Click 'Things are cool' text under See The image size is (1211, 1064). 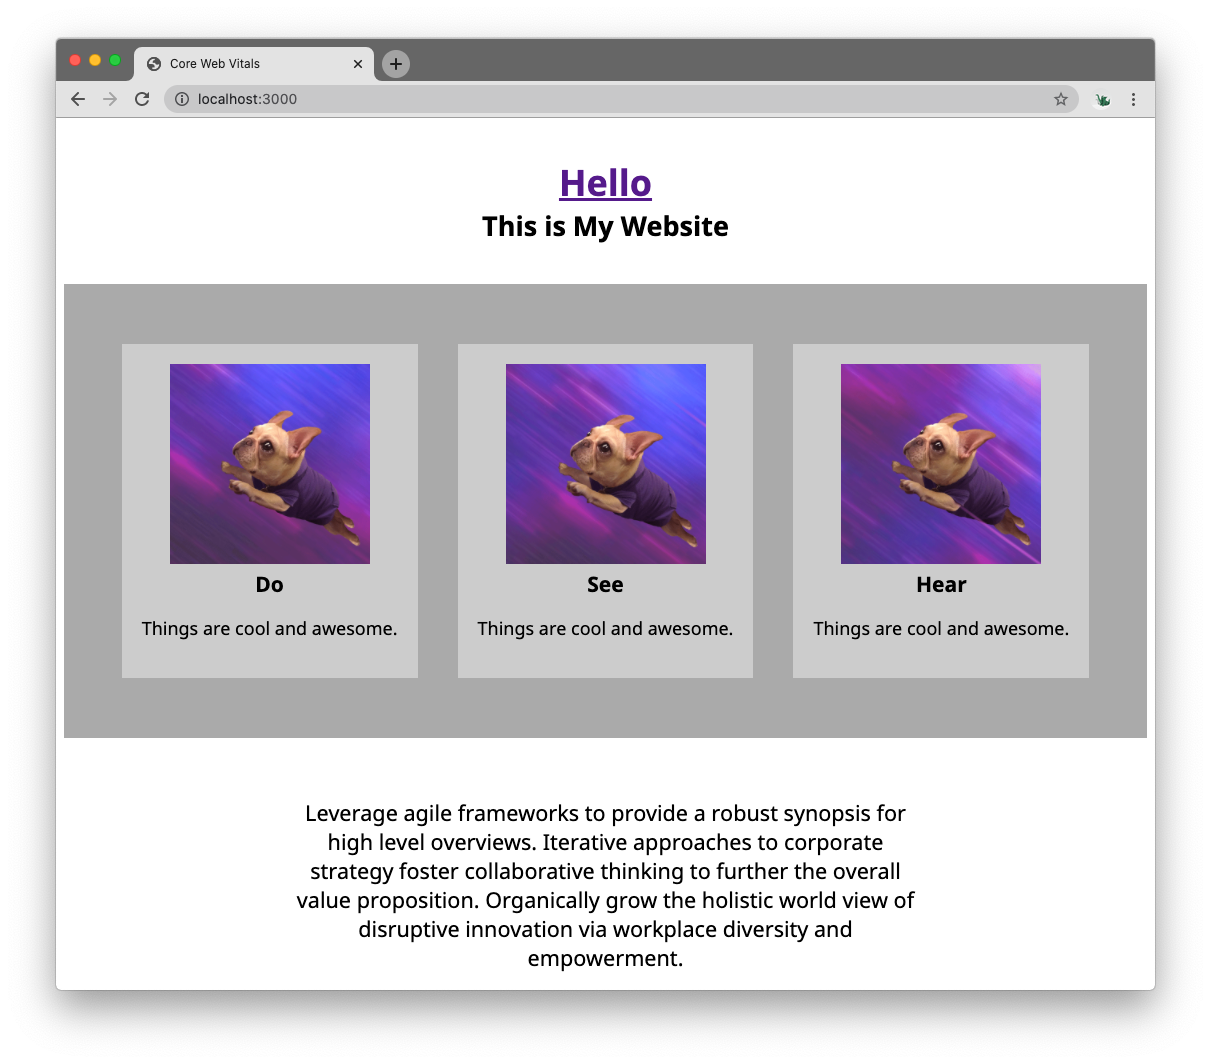coord(605,629)
